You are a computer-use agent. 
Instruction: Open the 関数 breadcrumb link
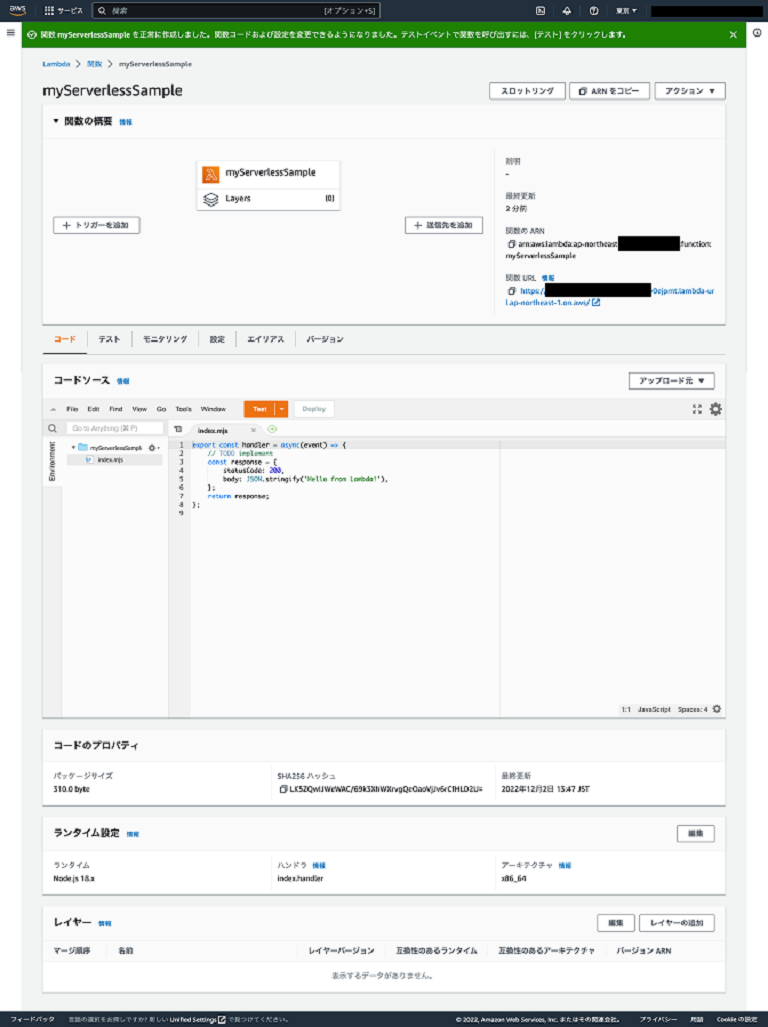(95, 64)
